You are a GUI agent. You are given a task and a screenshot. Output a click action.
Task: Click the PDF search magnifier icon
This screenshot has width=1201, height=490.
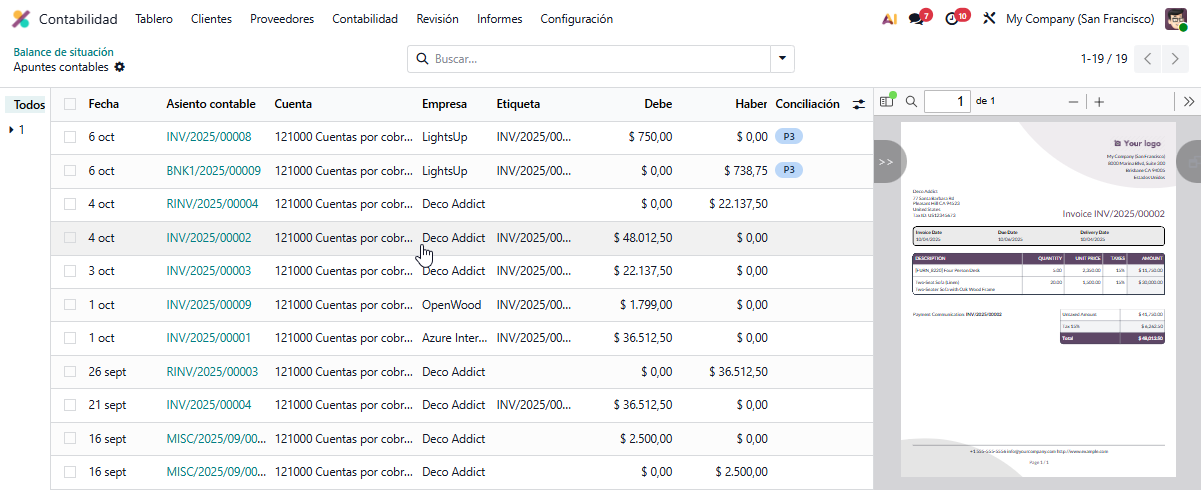click(x=911, y=101)
